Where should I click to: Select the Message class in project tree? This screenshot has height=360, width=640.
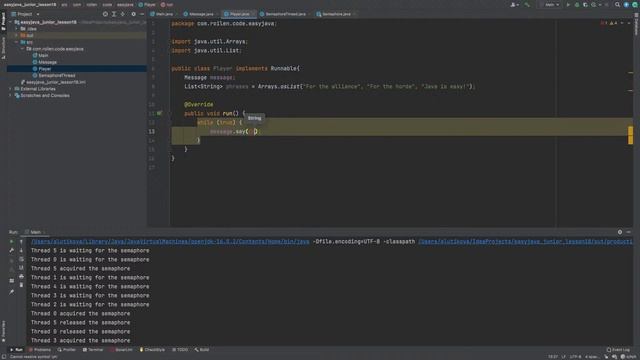47,62
